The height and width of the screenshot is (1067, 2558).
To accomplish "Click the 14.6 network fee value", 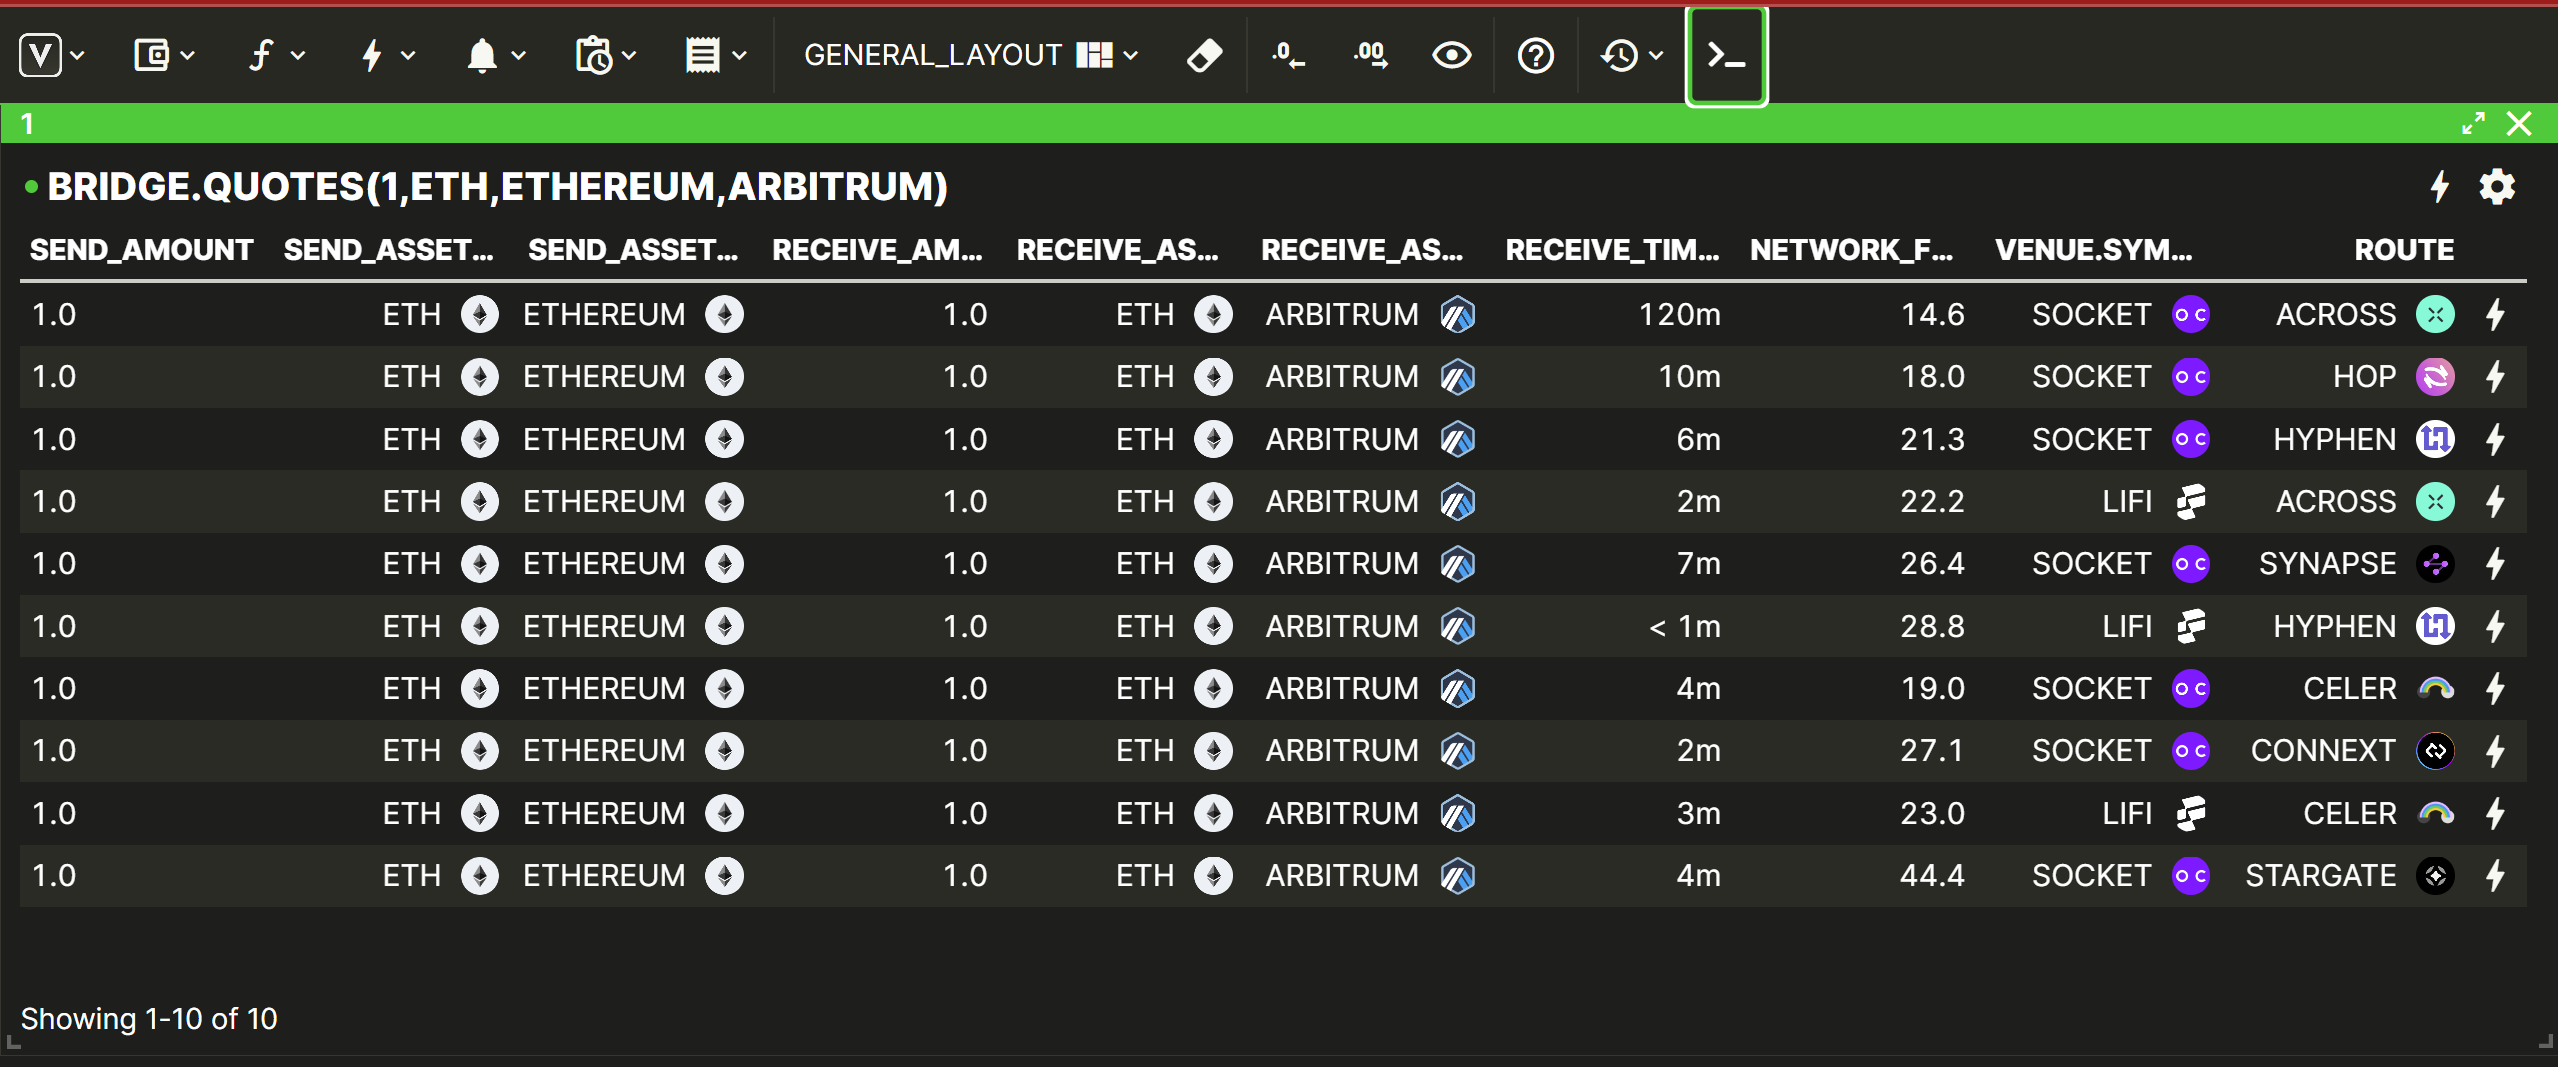I will click(1932, 315).
